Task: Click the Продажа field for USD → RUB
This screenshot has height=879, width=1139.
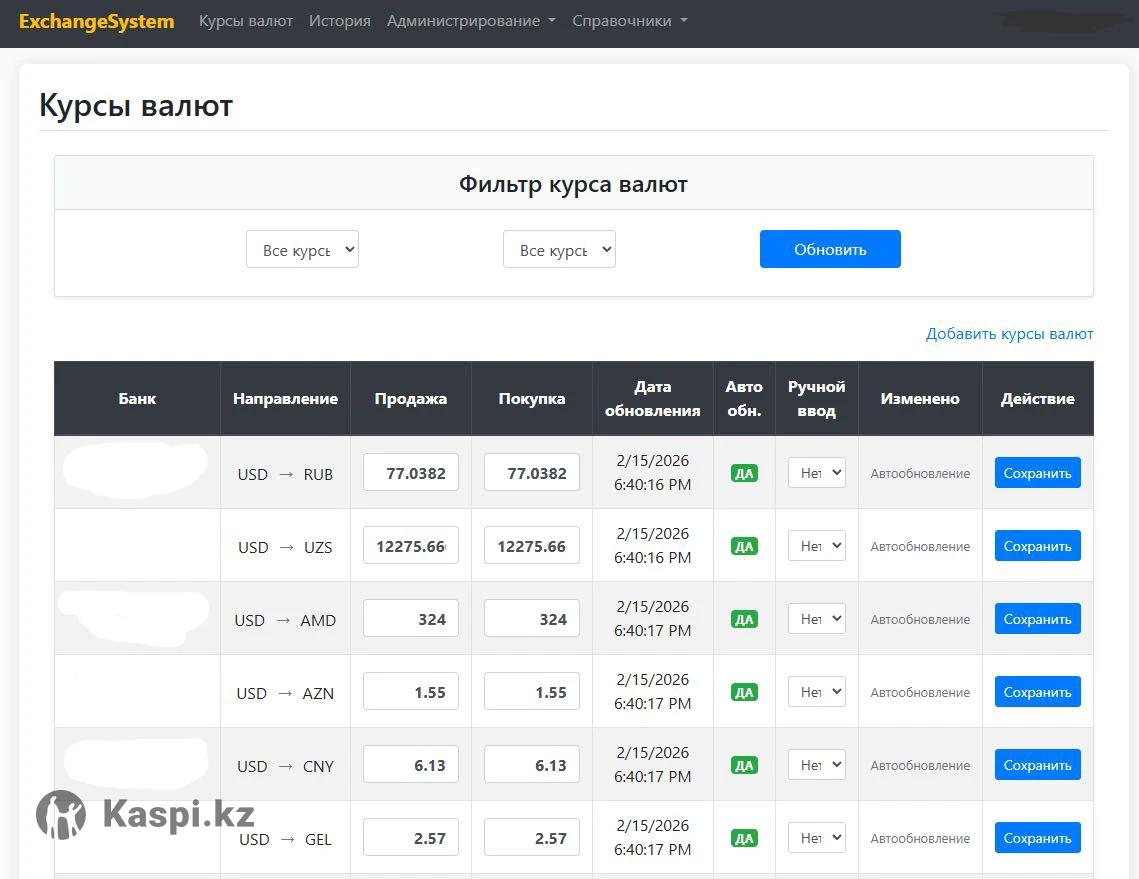Action: coord(411,473)
